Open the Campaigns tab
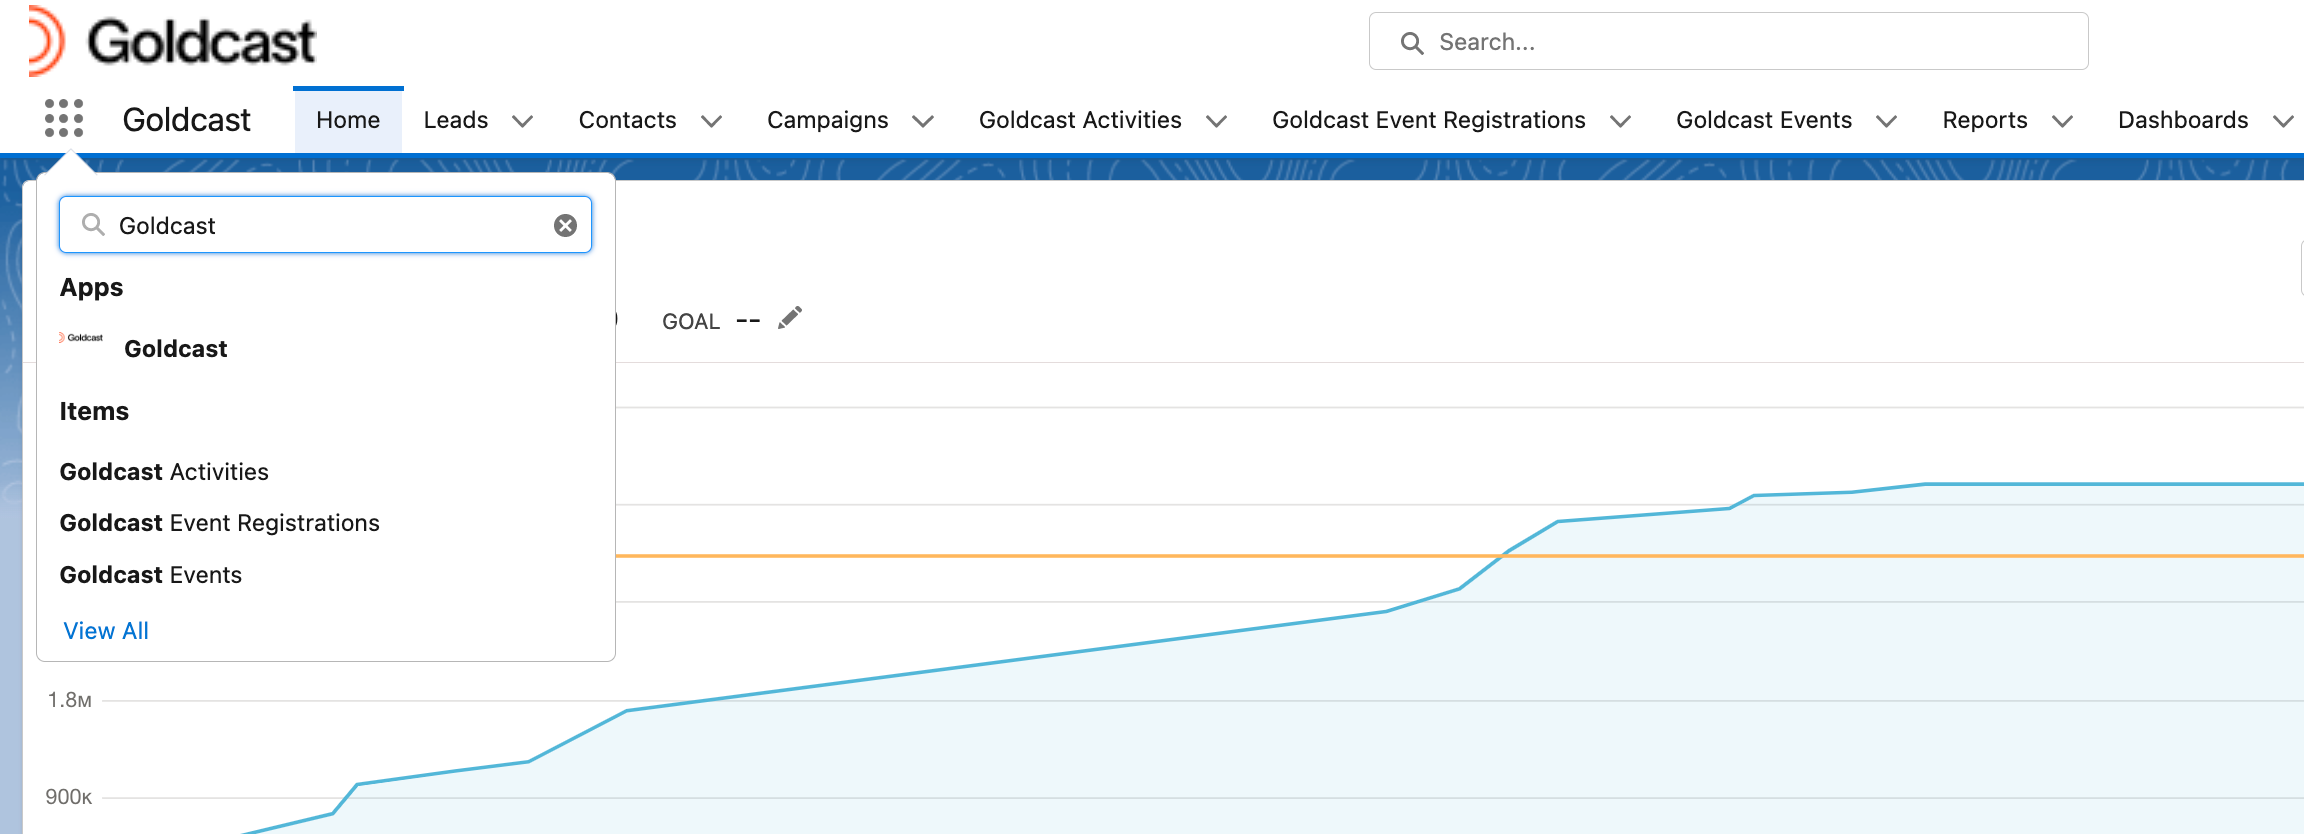Image resolution: width=2304 pixels, height=834 pixels. pyautogui.click(x=827, y=120)
